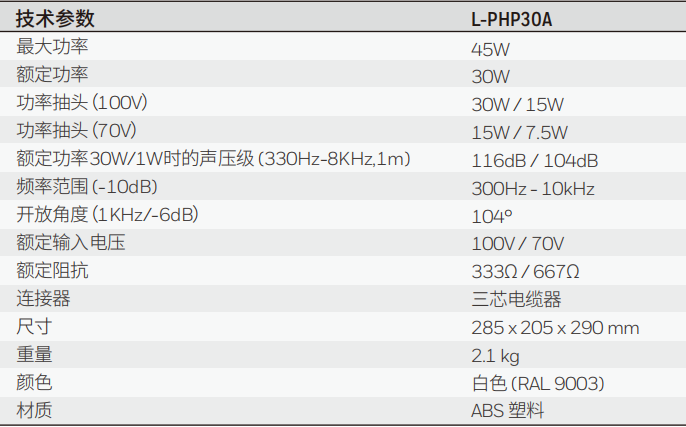Click the 技术参数 header cell

tap(53, 19)
